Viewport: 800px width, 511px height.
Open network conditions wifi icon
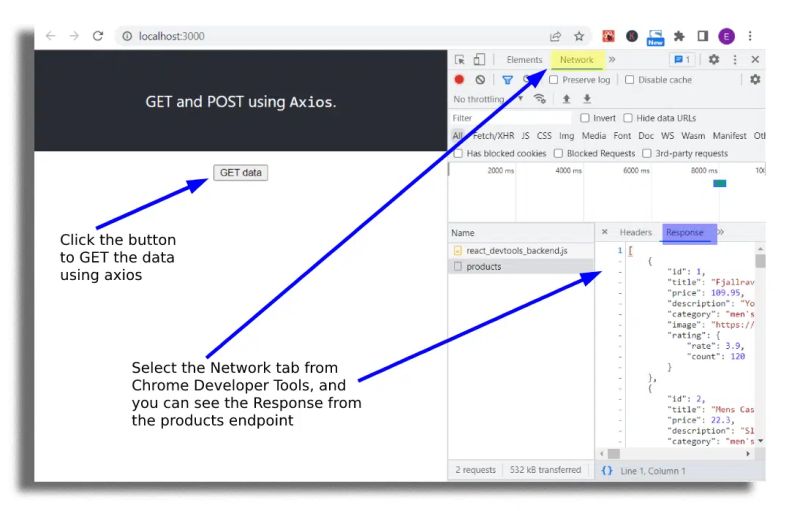539,98
